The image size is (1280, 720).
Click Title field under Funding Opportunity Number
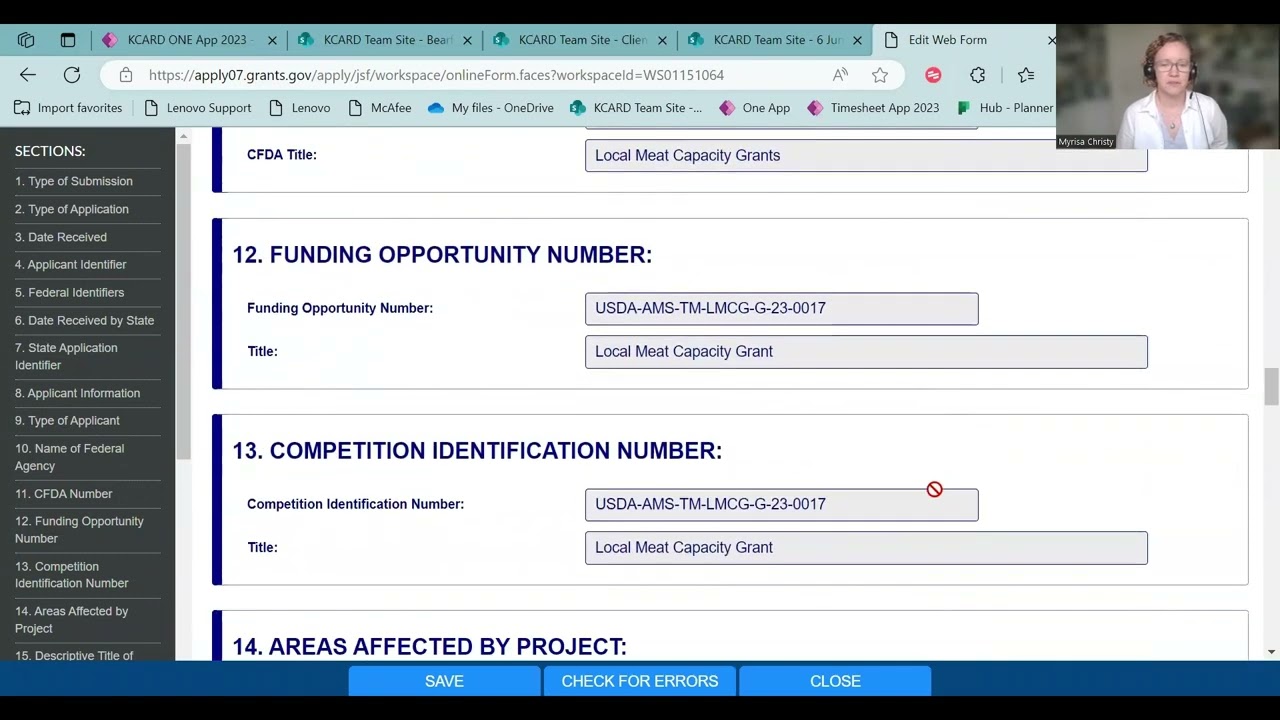(x=866, y=352)
